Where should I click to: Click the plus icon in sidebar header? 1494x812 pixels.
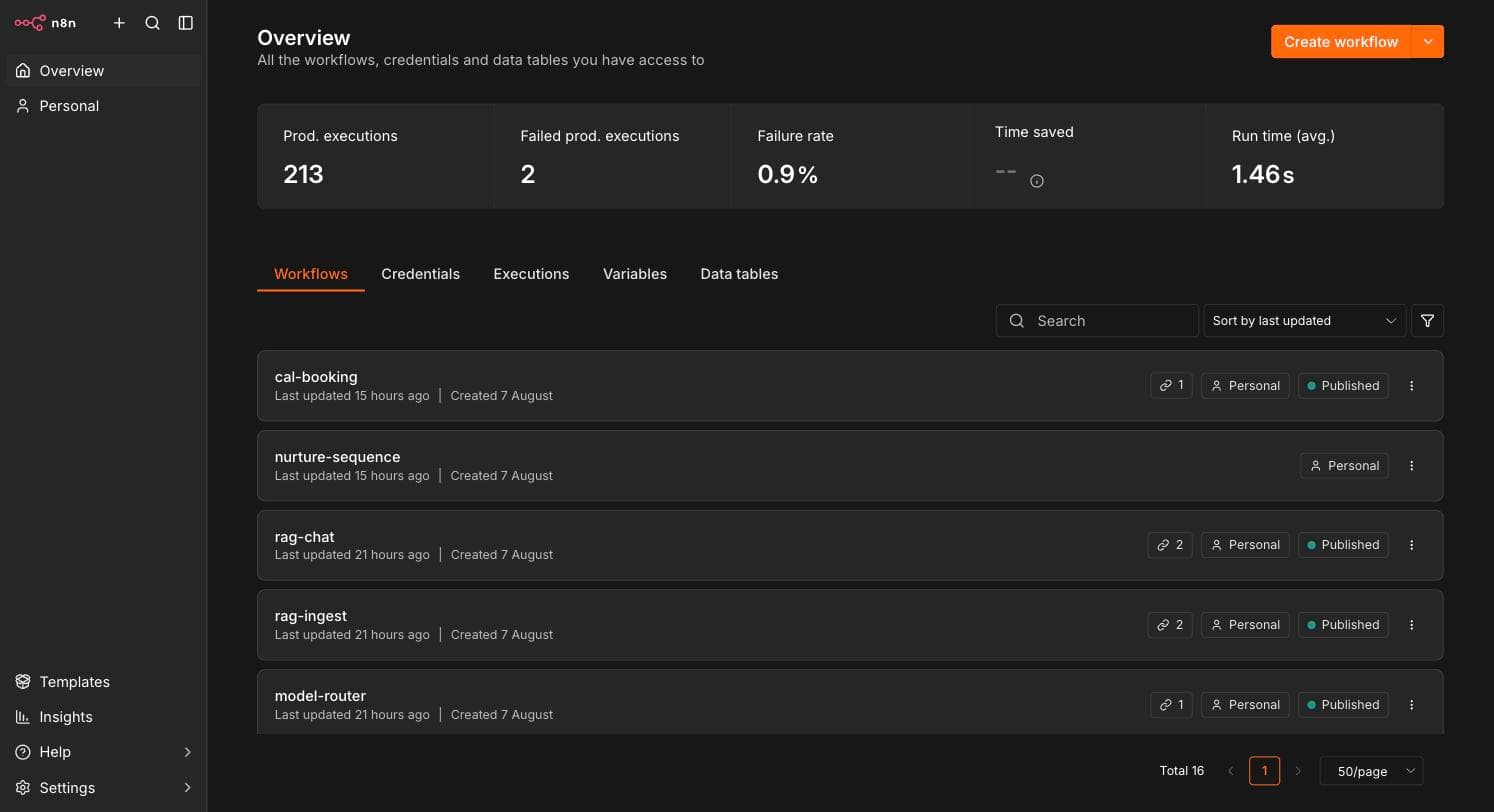click(119, 23)
